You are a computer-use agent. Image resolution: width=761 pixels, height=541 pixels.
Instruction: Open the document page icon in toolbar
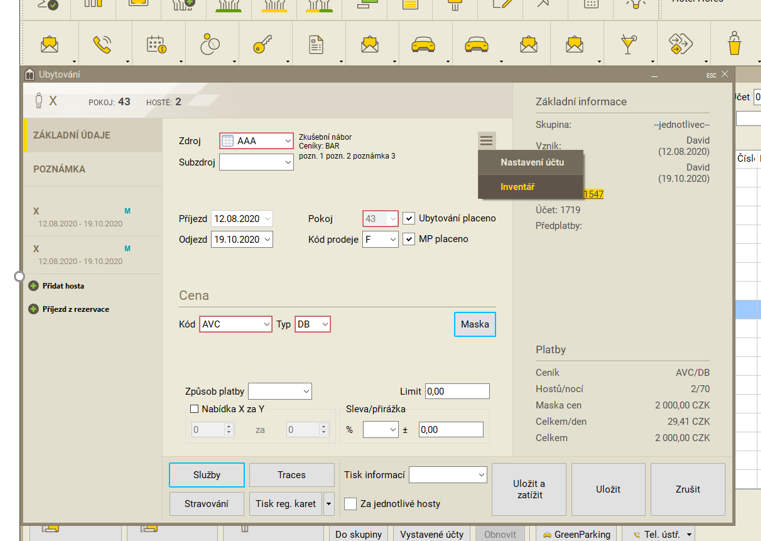click(316, 45)
